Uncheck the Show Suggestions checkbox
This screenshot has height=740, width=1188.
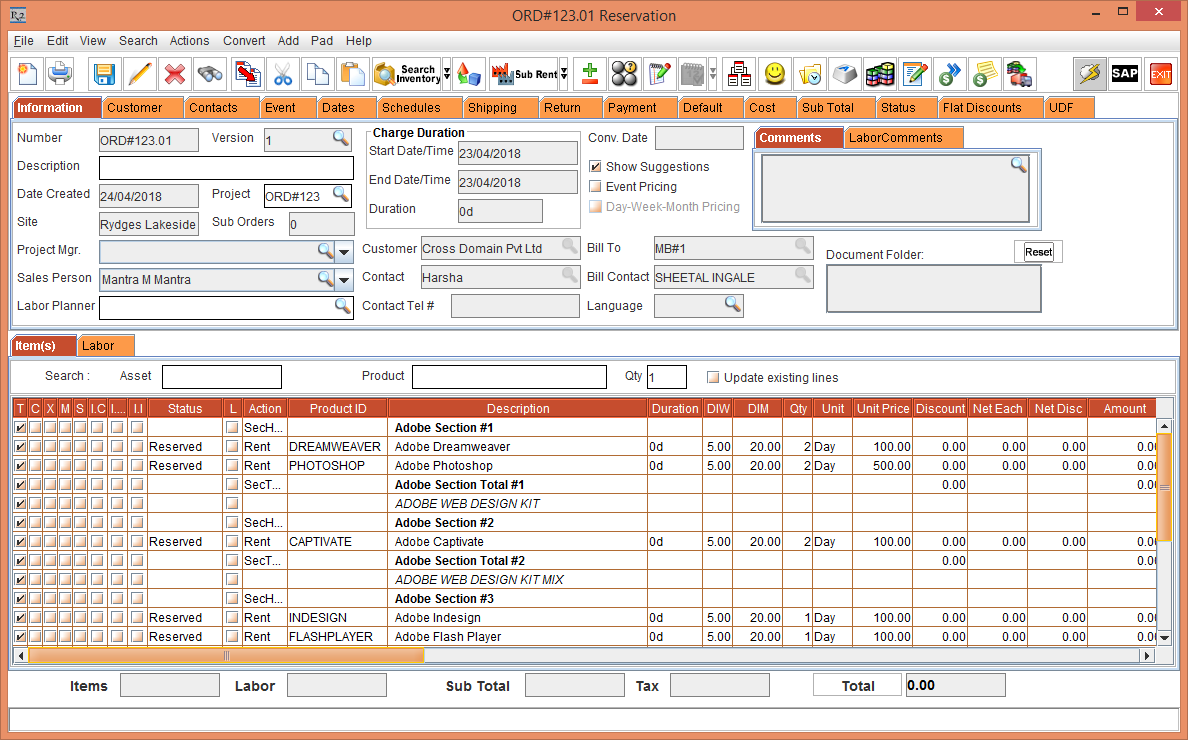click(x=596, y=167)
